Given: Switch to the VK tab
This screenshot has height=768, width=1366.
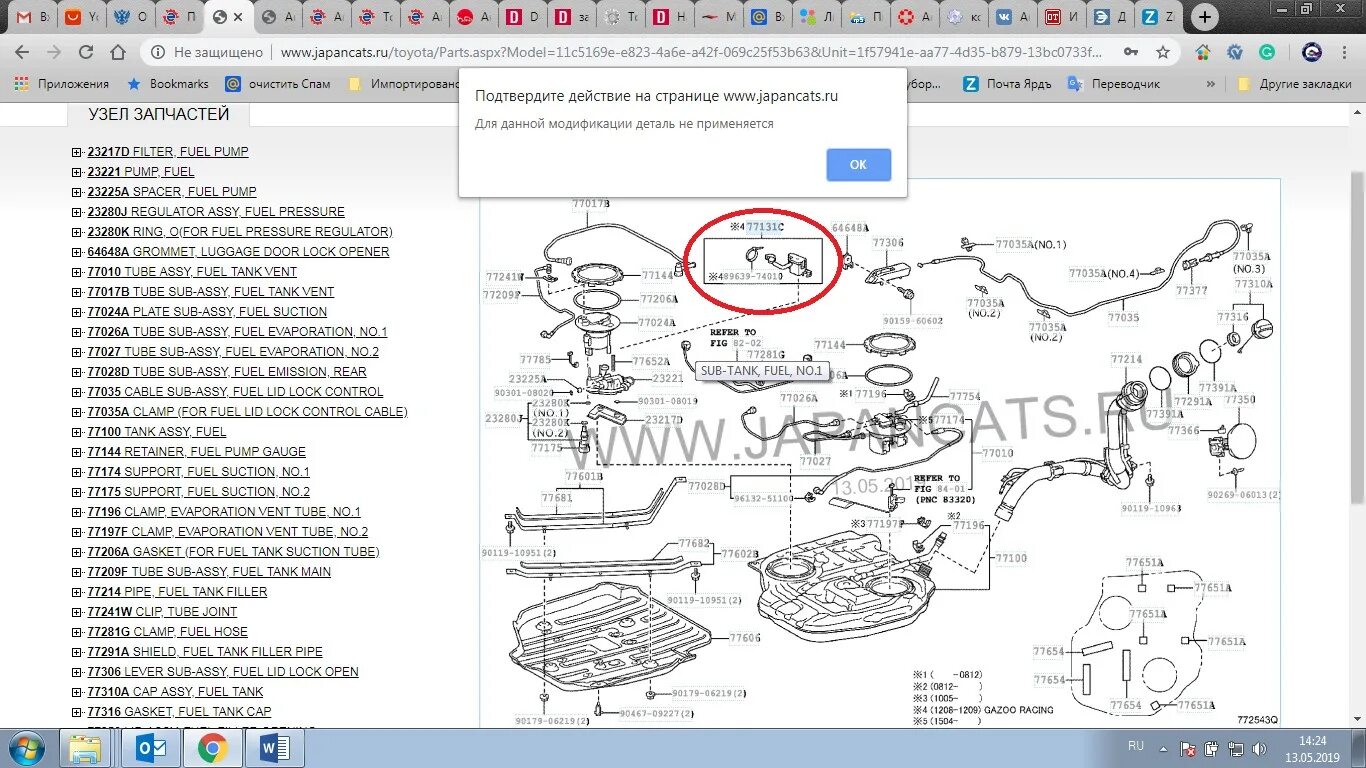Looking at the screenshot, I should coord(1010,17).
